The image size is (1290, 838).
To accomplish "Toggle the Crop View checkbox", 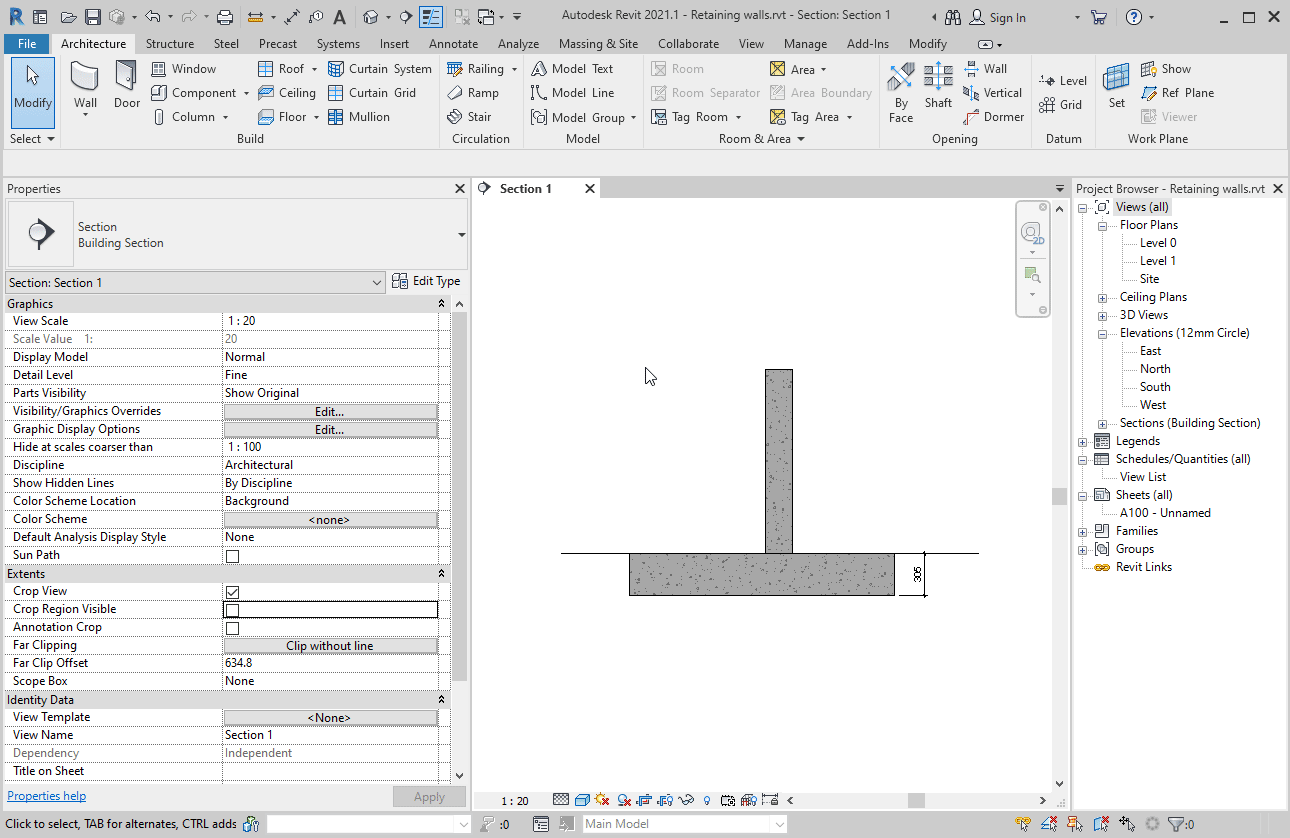I will coord(232,591).
